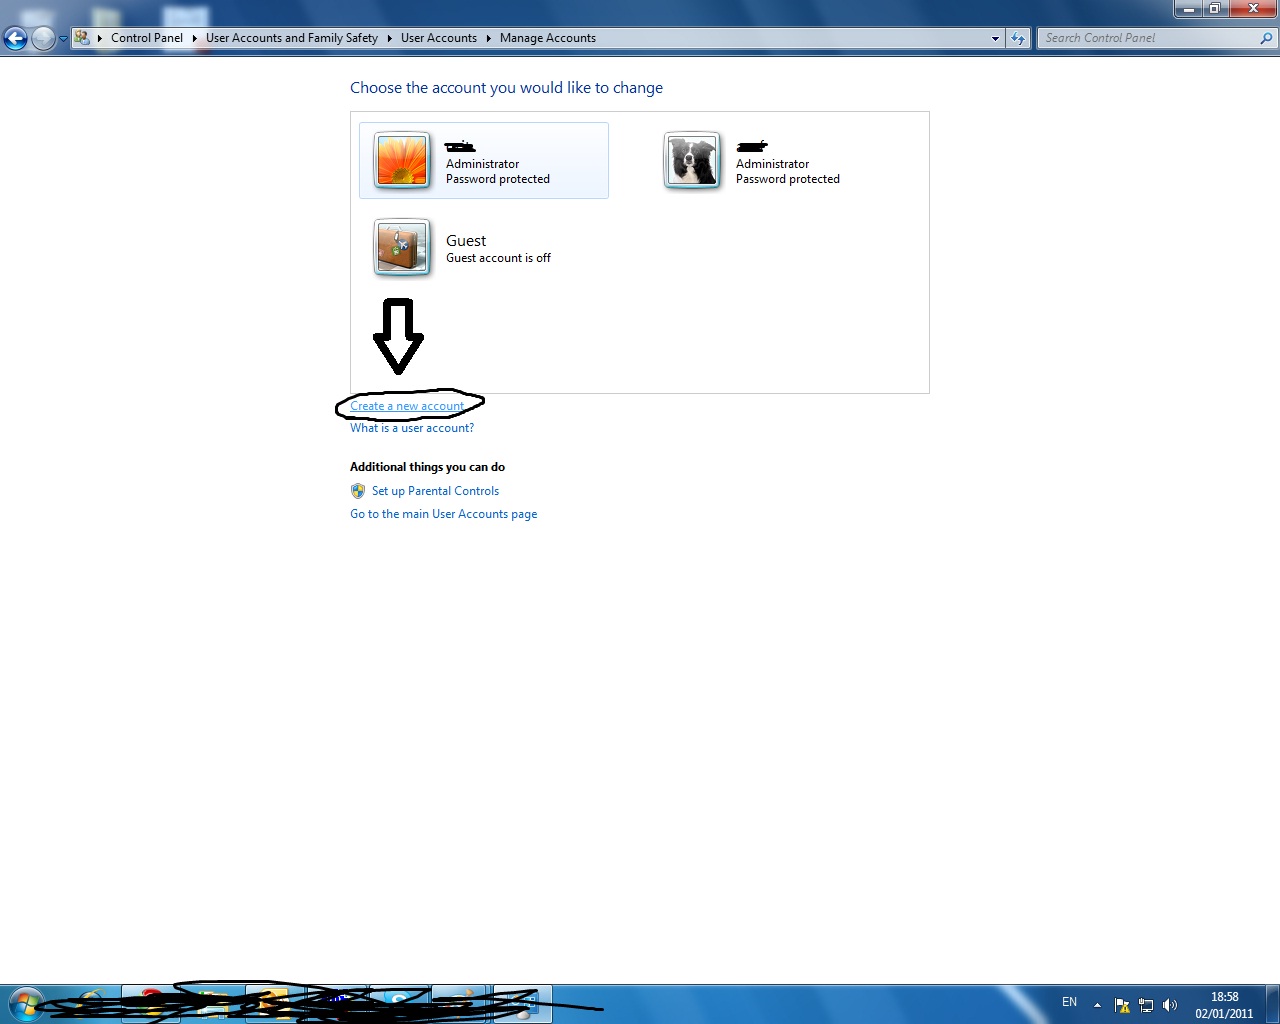
Task: Open the recent pages dropdown arrow
Action: tap(63, 39)
